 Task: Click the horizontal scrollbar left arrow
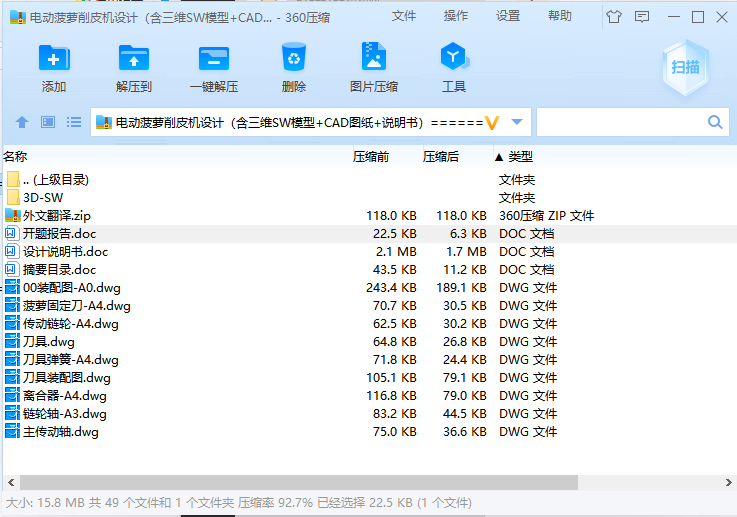click(11, 482)
